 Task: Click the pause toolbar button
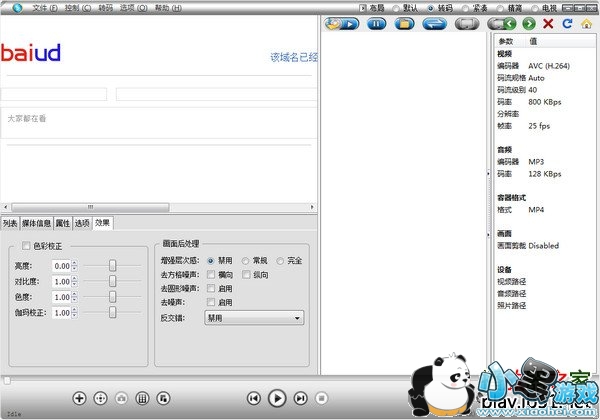377,24
